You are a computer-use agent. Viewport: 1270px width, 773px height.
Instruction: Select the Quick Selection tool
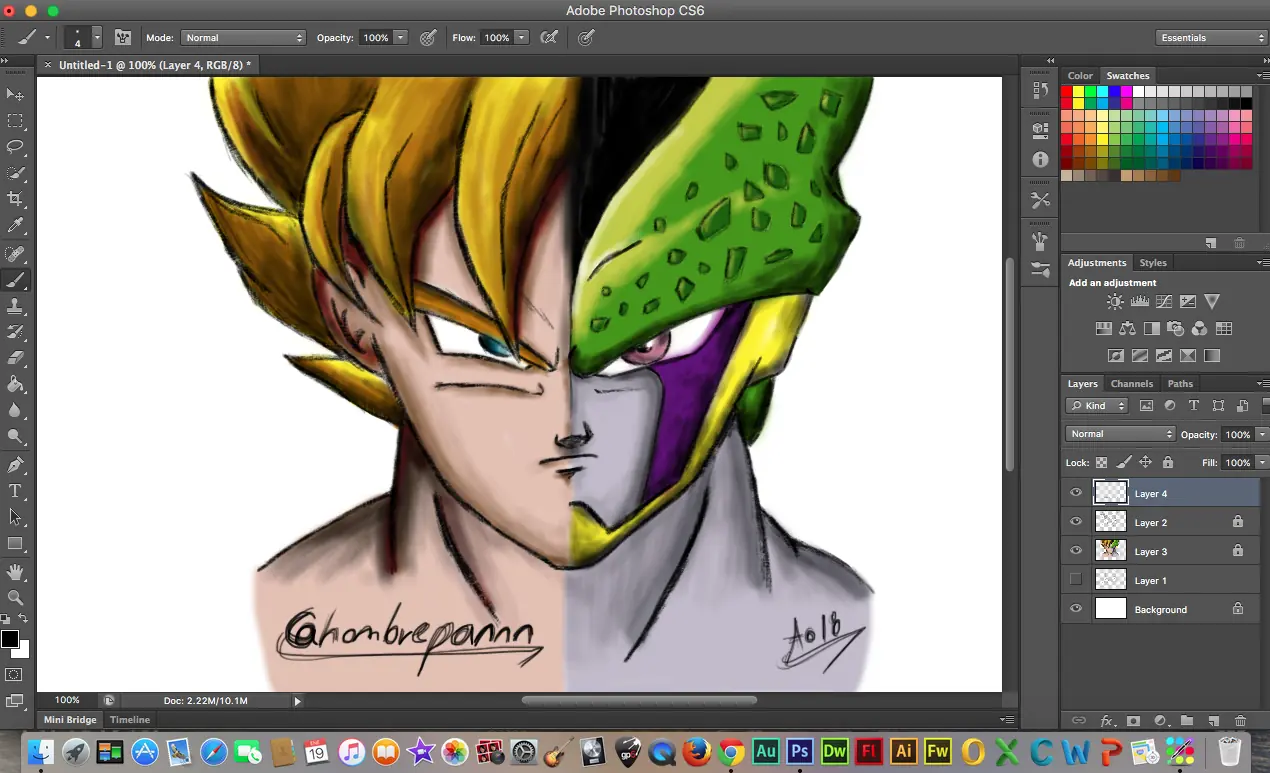(x=15, y=173)
